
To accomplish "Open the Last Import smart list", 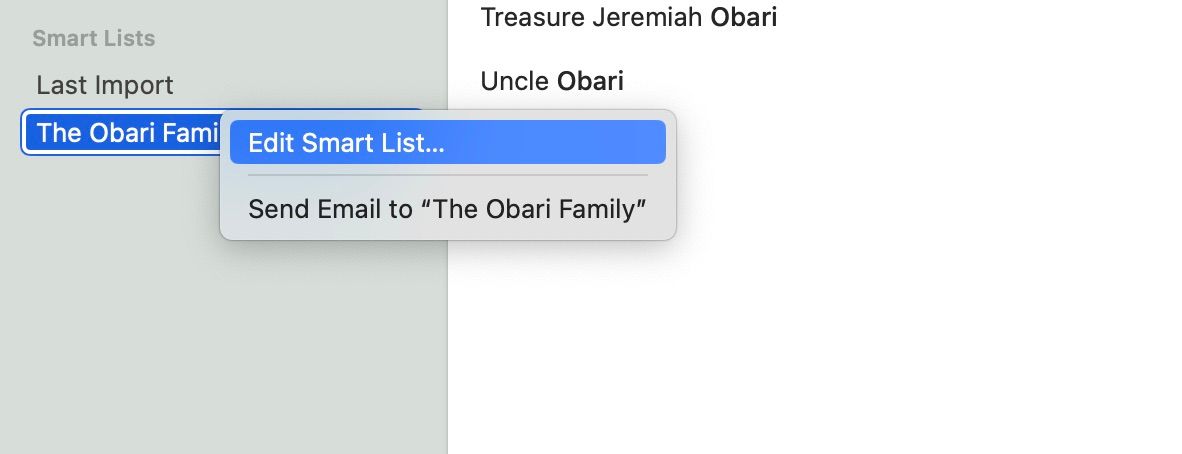I will [x=105, y=86].
